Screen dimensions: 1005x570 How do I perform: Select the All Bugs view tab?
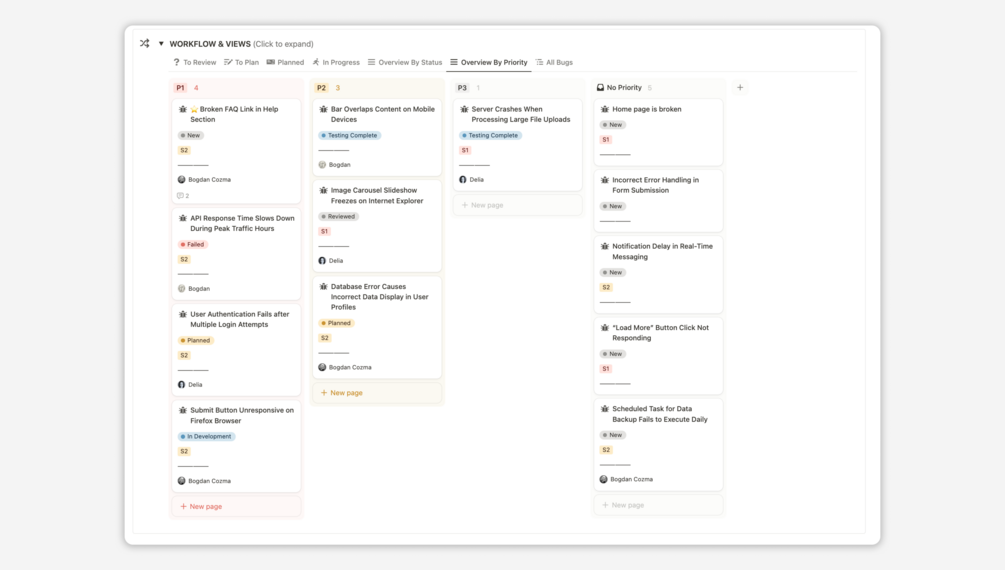pos(554,62)
